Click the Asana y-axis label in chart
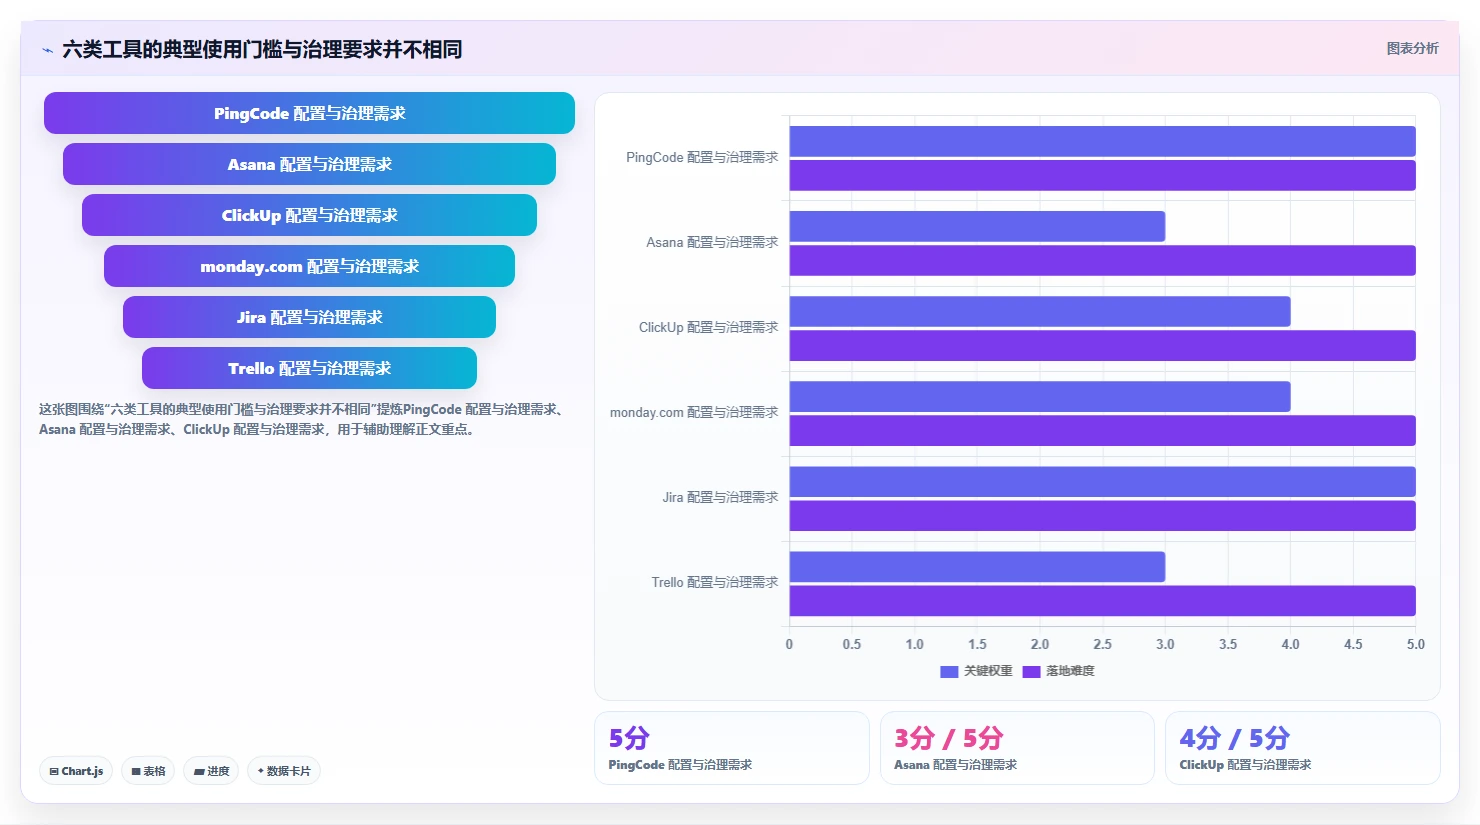Image resolution: width=1480 pixels, height=825 pixels. pyautogui.click(x=712, y=242)
